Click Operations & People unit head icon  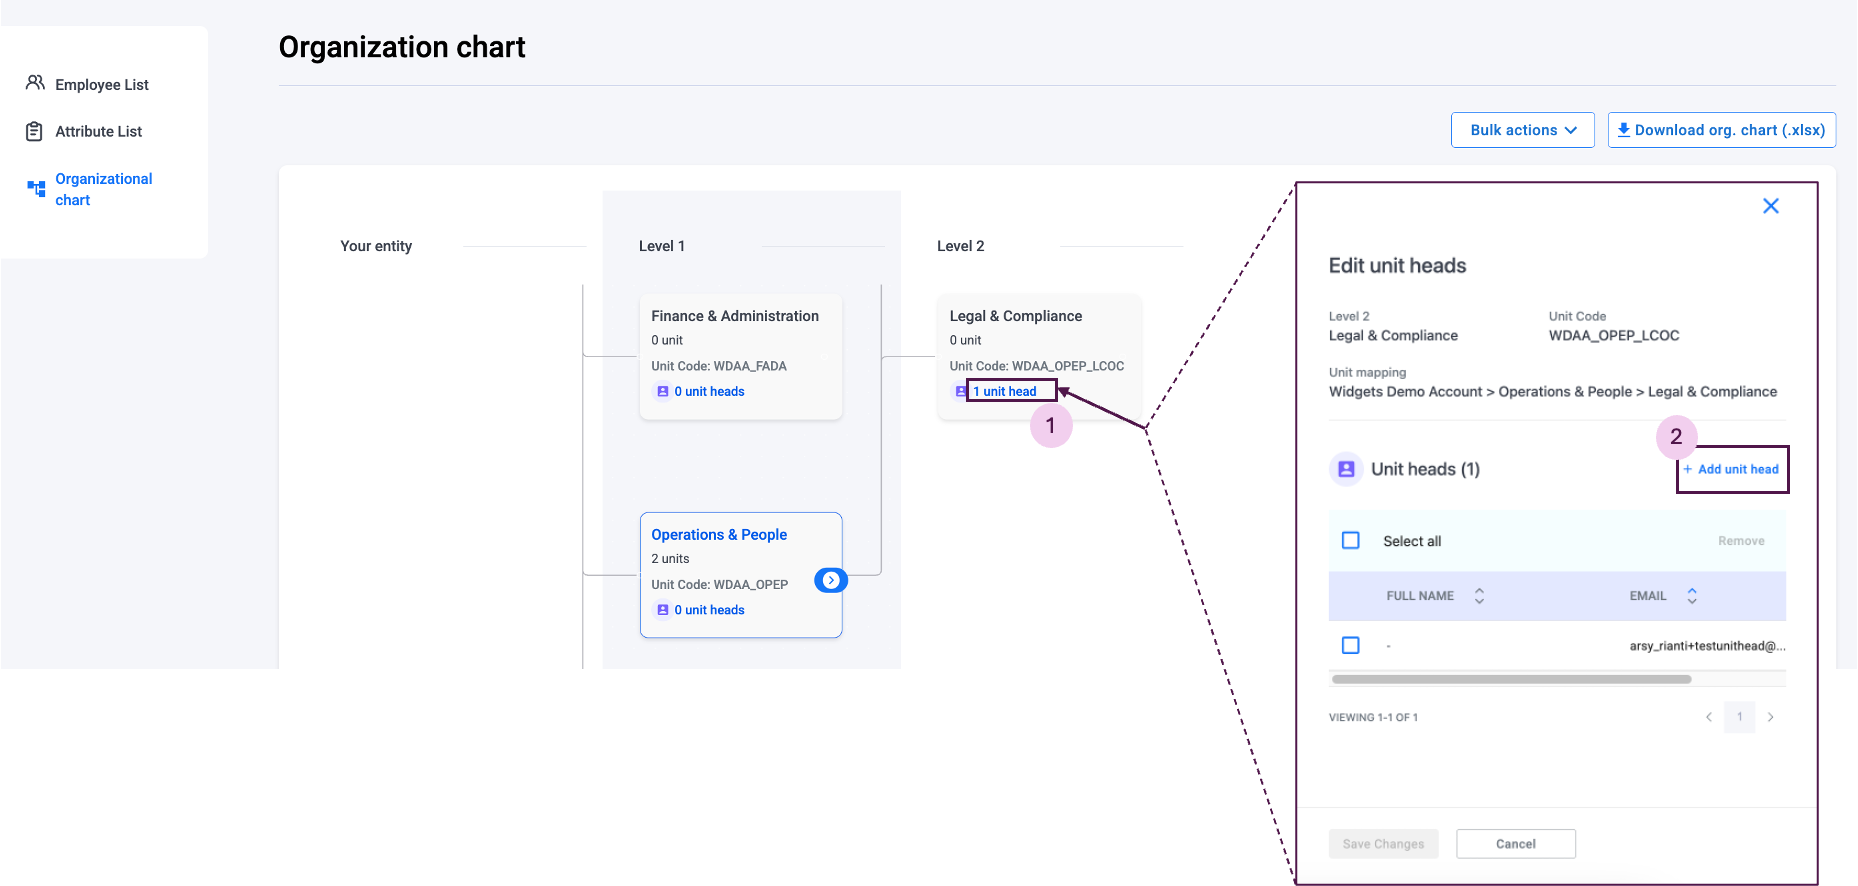(x=662, y=610)
